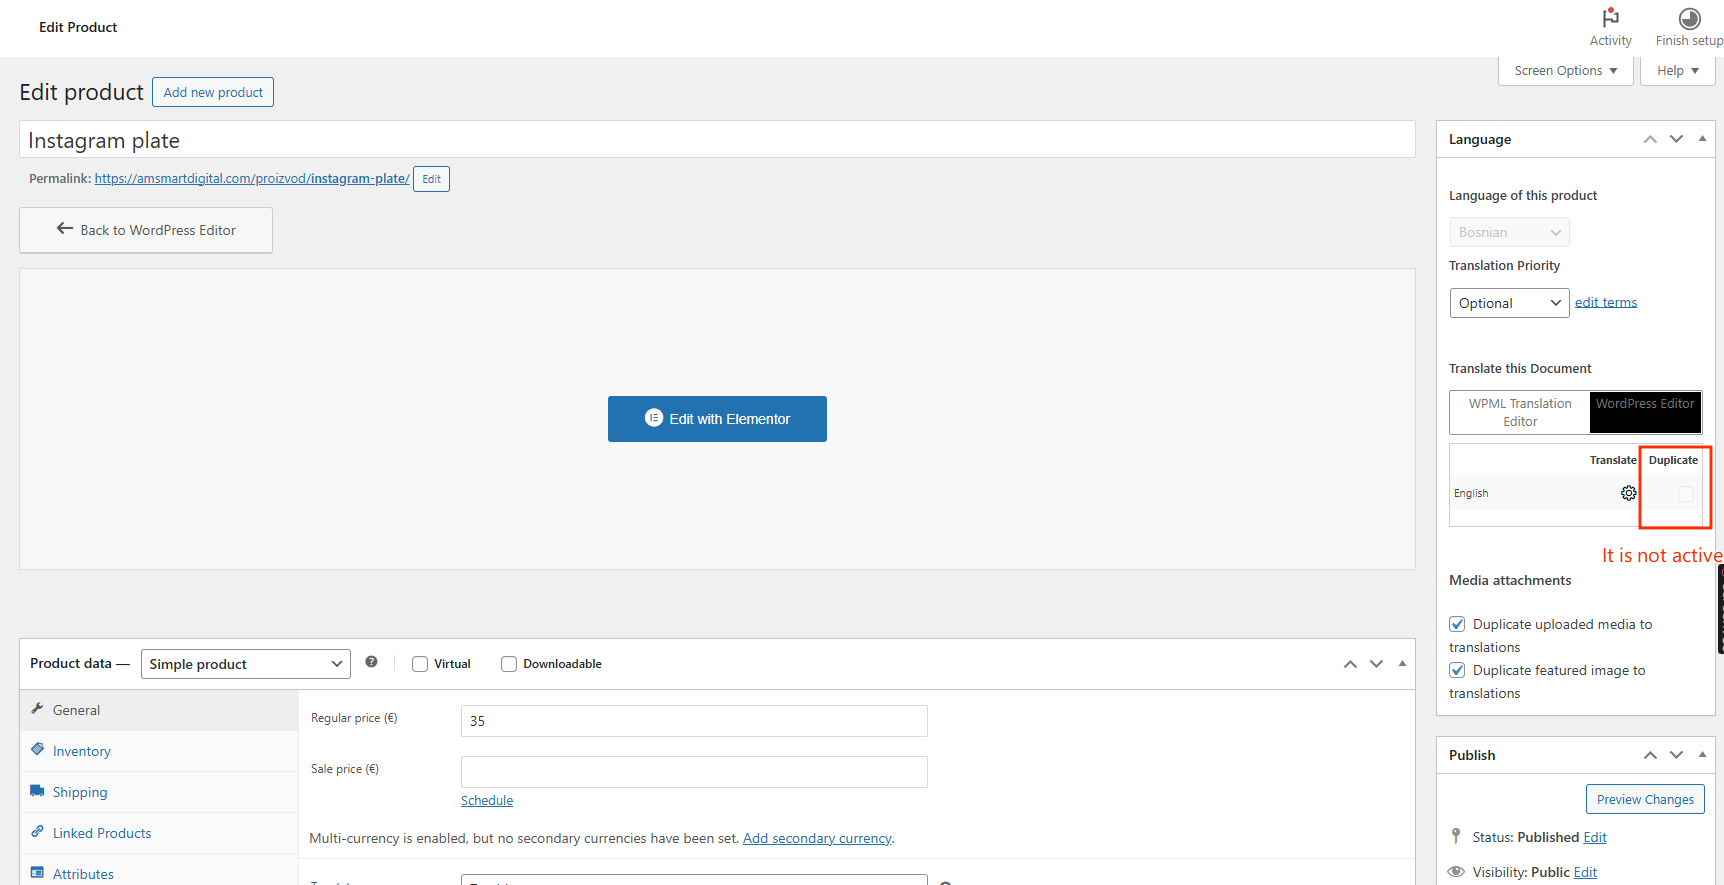The width and height of the screenshot is (1724, 885).
Task: Tick the Duplicate checkbox for English
Action: click(1686, 494)
